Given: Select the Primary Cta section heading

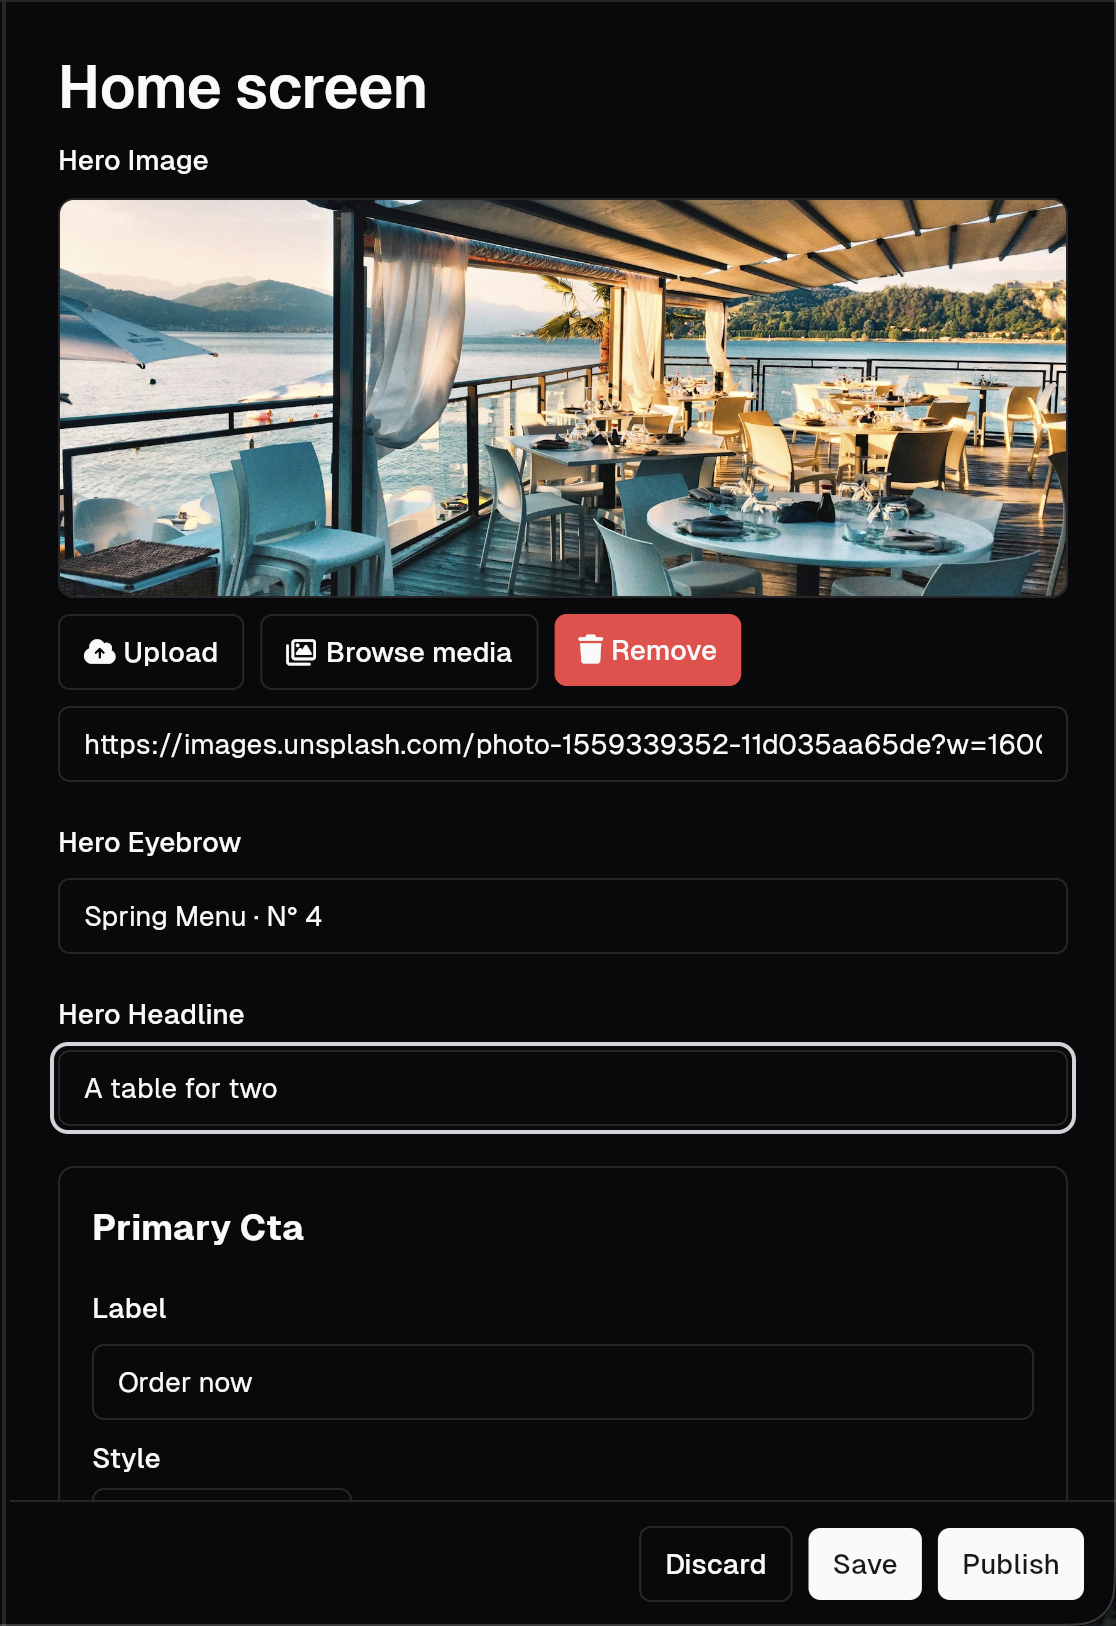Looking at the screenshot, I should [x=198, y=1227].
